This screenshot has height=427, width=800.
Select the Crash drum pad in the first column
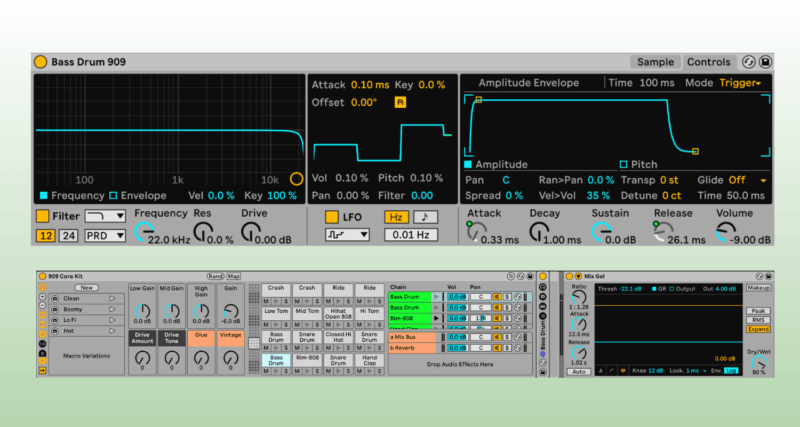pos(276,290)
